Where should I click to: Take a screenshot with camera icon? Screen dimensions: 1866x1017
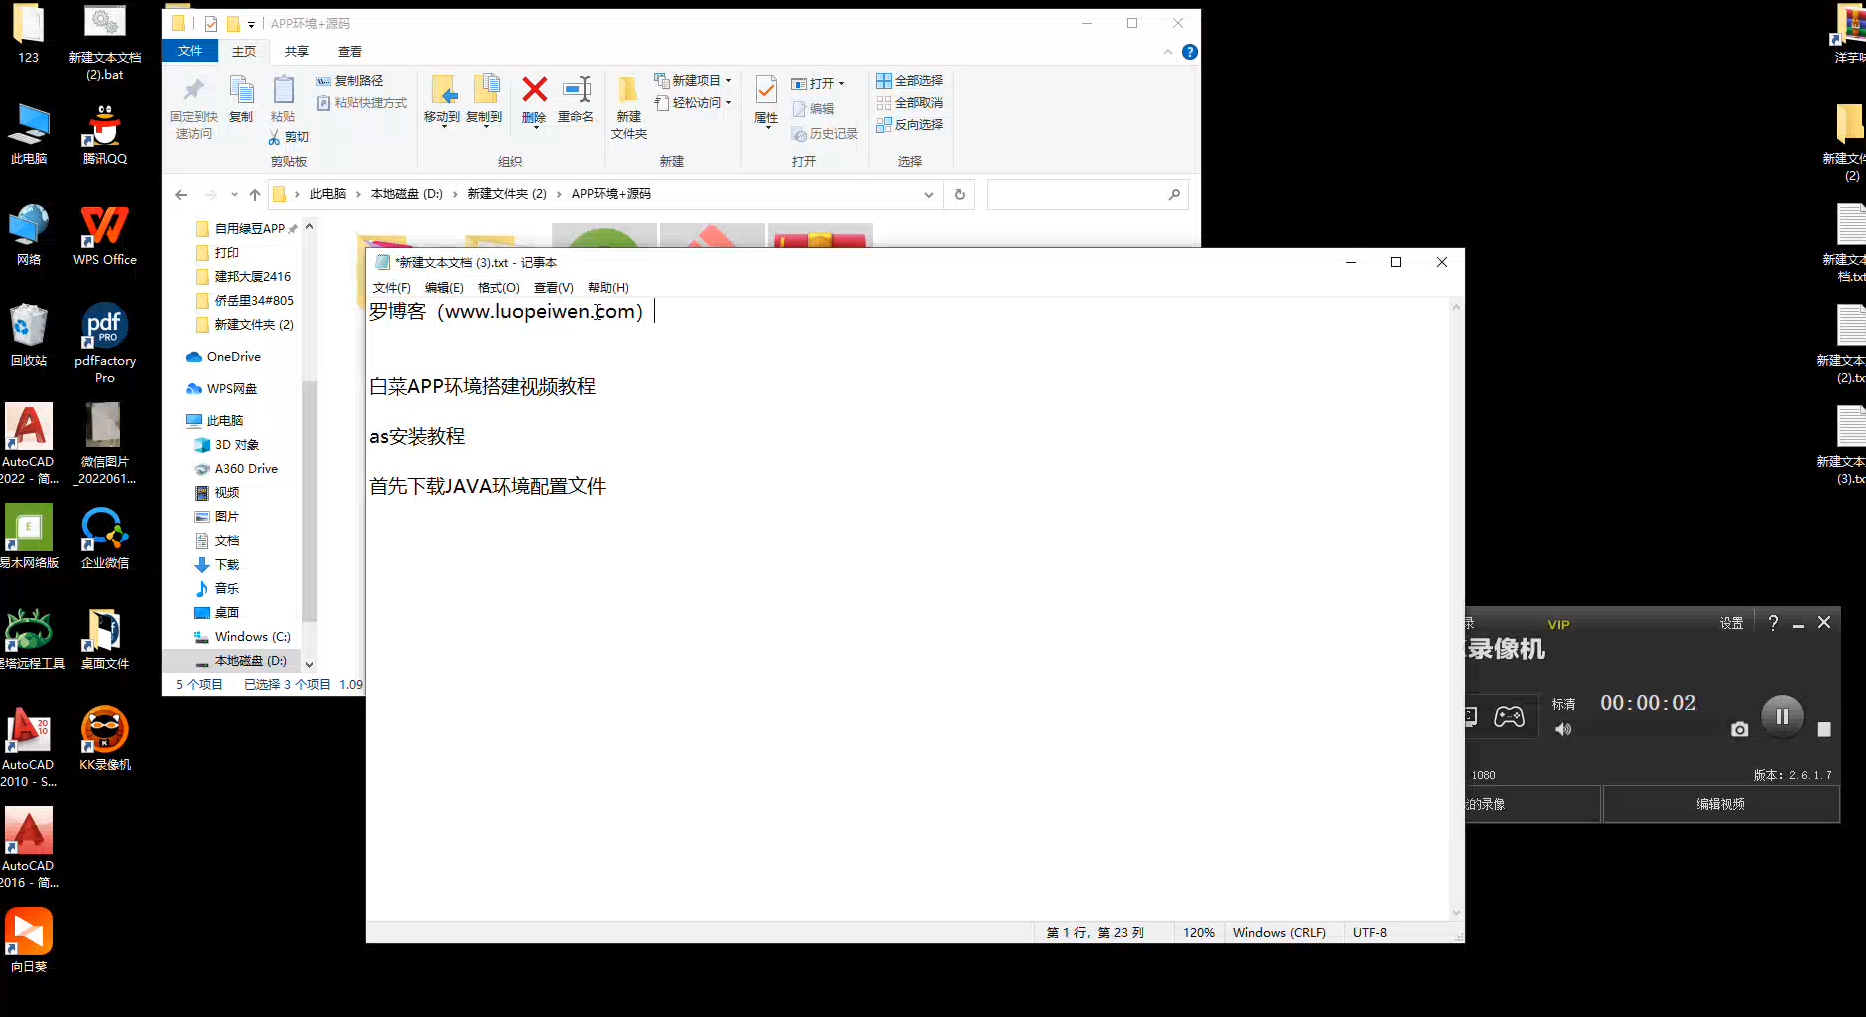pos(1739,730)
